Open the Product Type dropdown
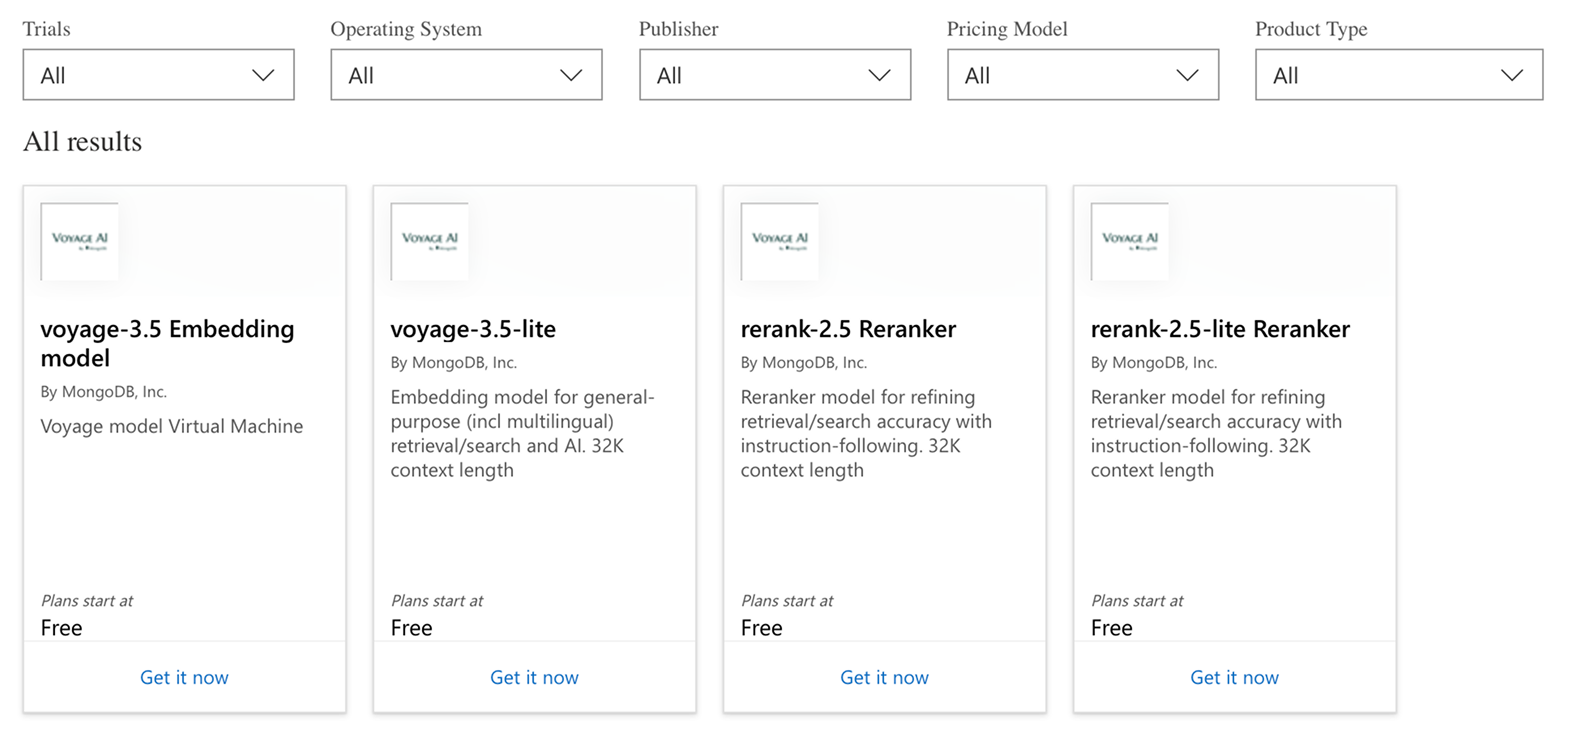The width and height of the screenshot is (1572, 744). point(1398,75)
